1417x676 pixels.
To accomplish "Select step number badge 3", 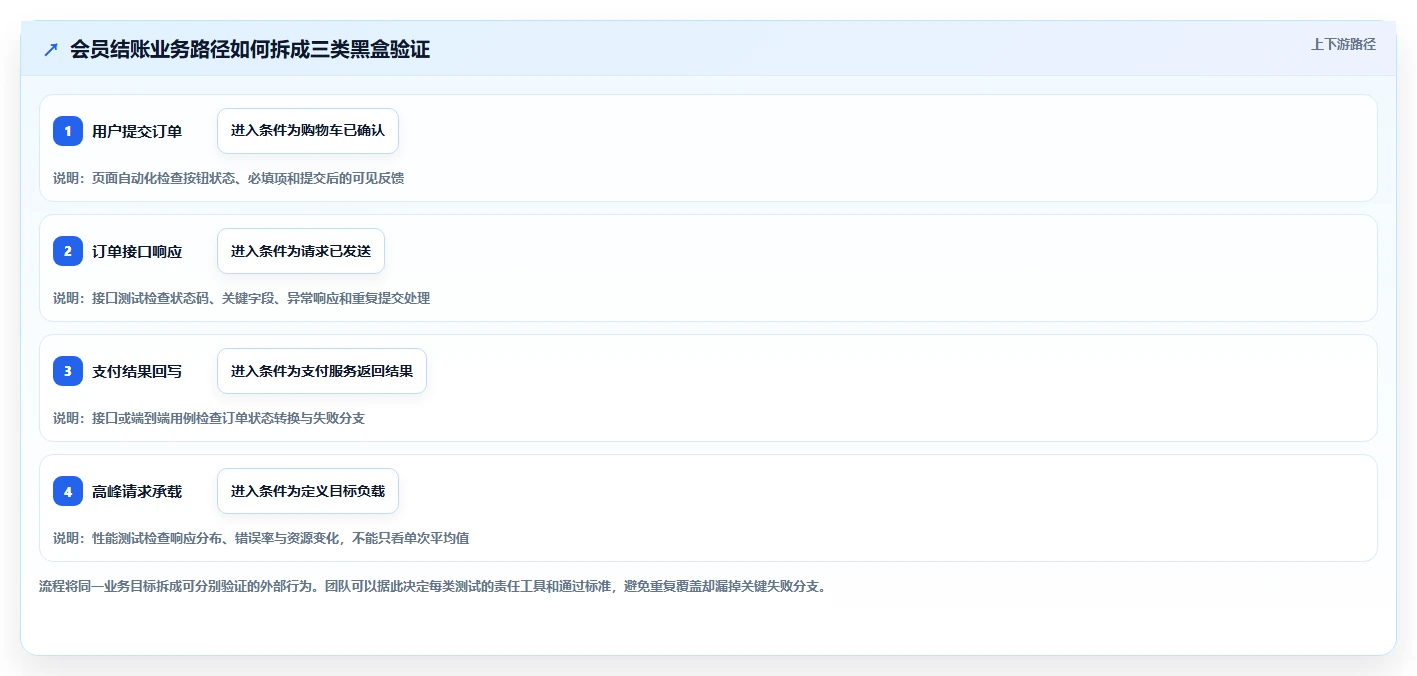I will click(x=68, y=371).
